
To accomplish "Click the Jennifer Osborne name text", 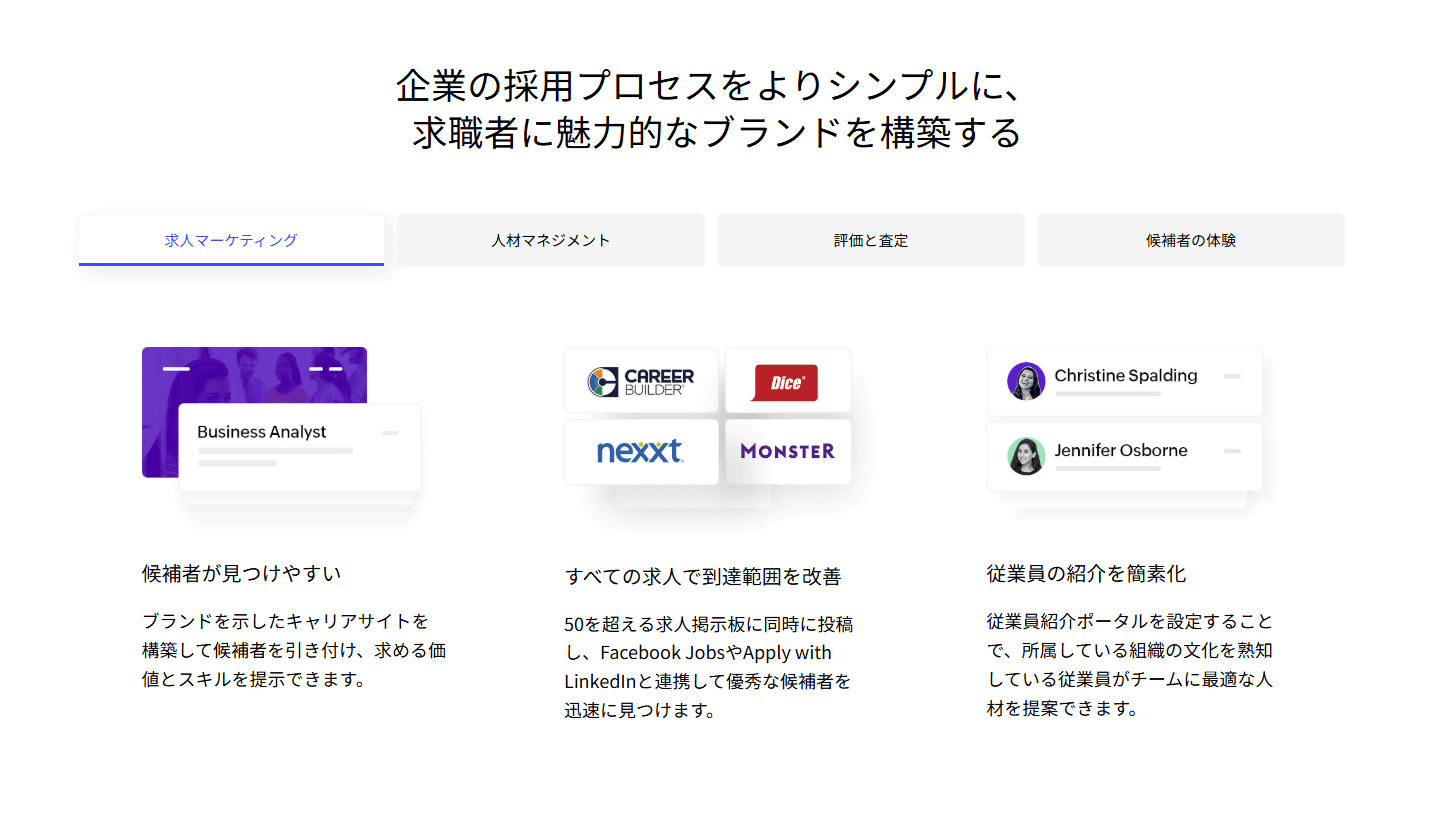I will click(1121, 451).
